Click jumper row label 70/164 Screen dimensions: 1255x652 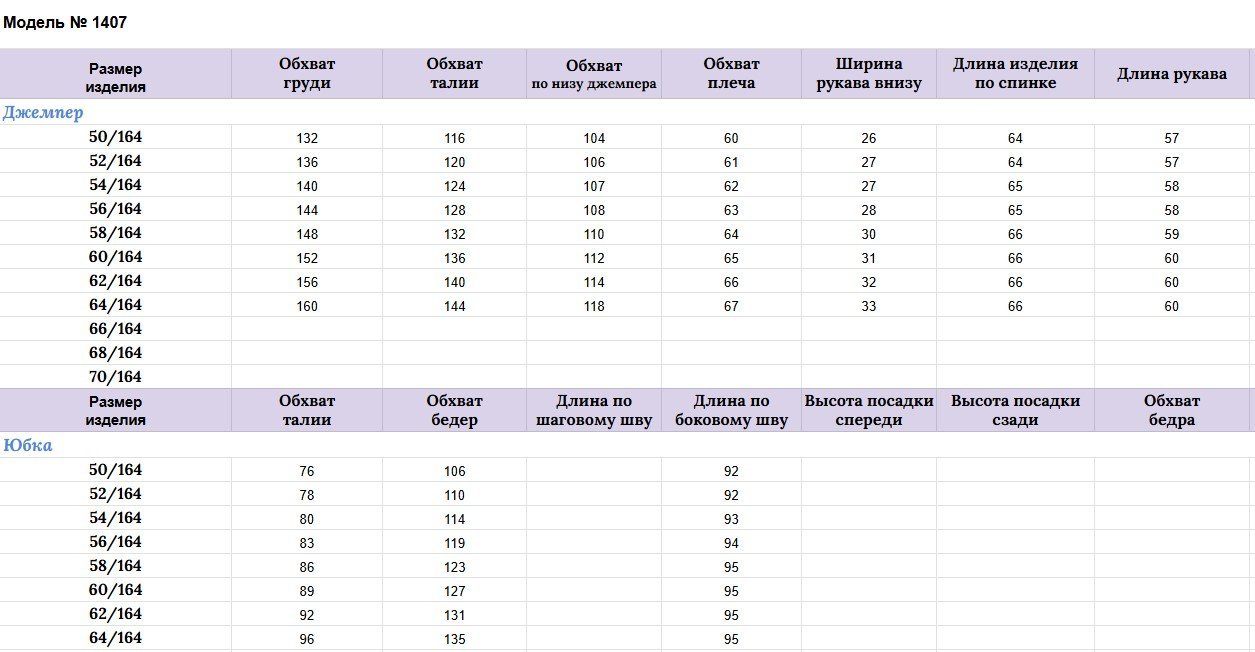point(116,377)
